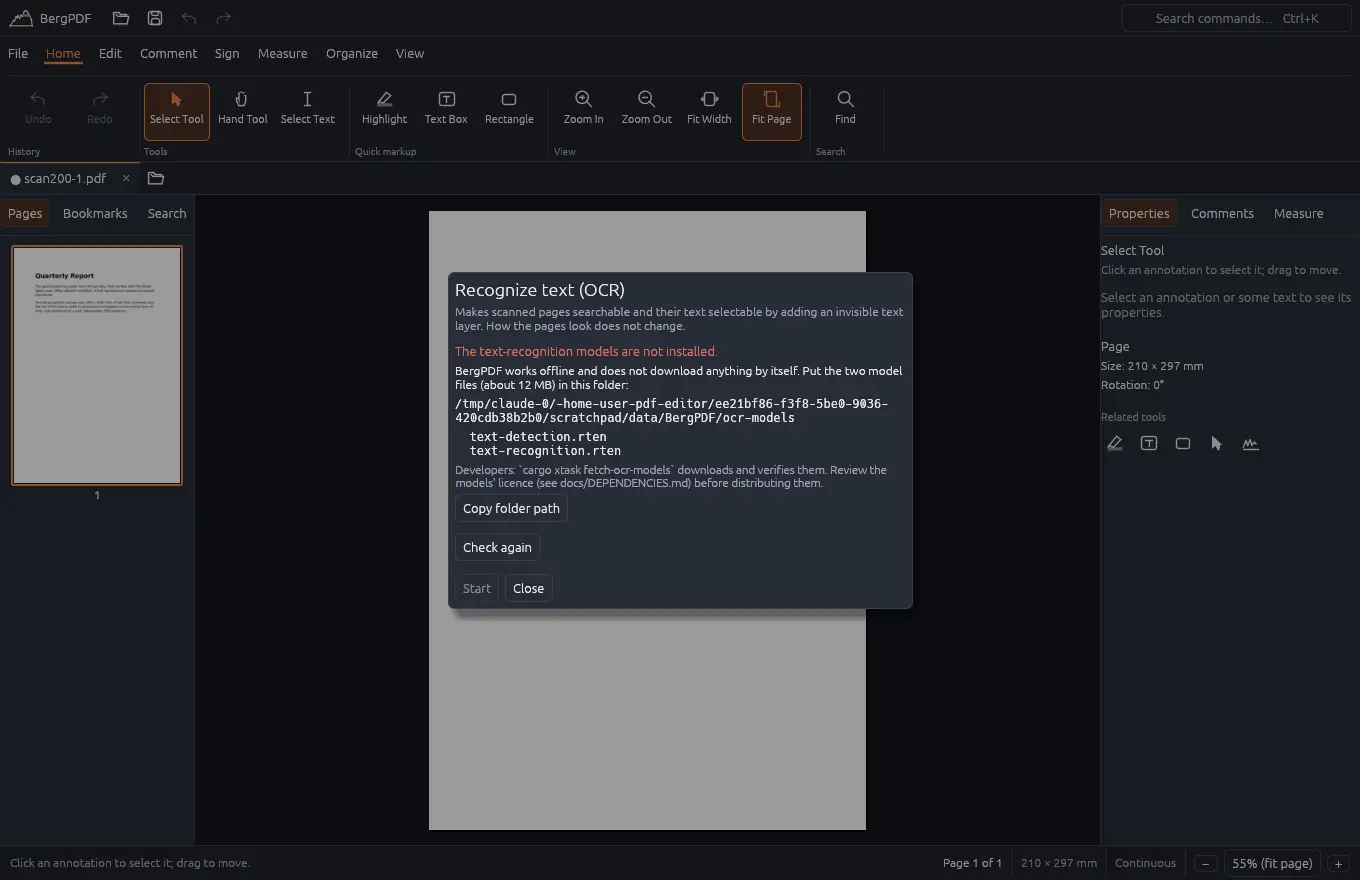Screen dimensions: 1360x880
Task: Switch right panel to Measure tab
Action: [x=1298, y=213]
